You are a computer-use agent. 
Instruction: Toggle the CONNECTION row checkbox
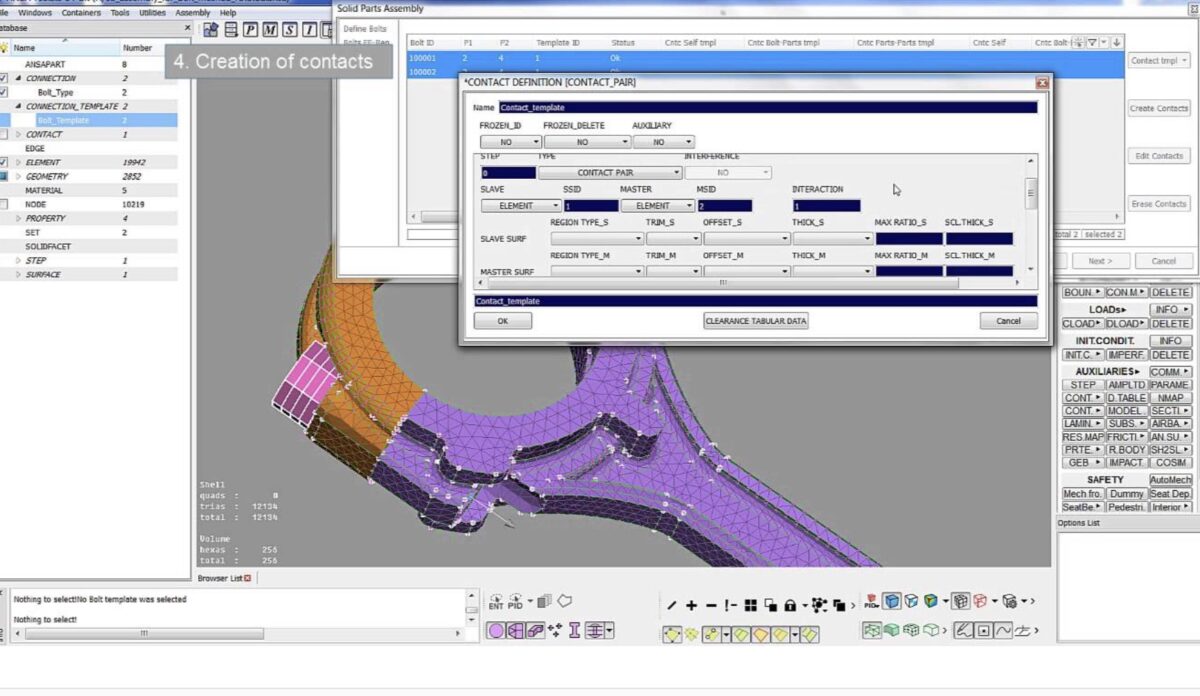coord(4,78)
